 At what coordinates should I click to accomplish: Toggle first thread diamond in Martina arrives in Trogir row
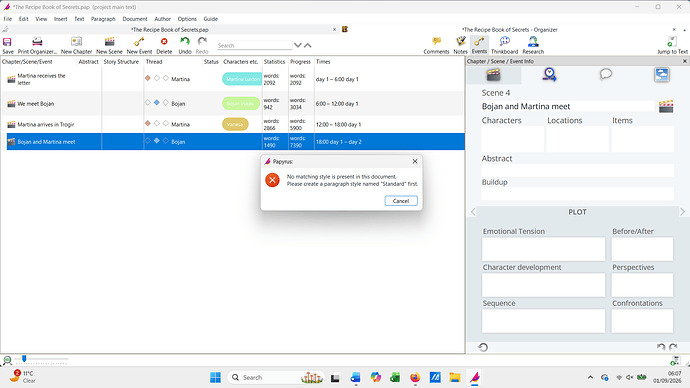point(148,123)
